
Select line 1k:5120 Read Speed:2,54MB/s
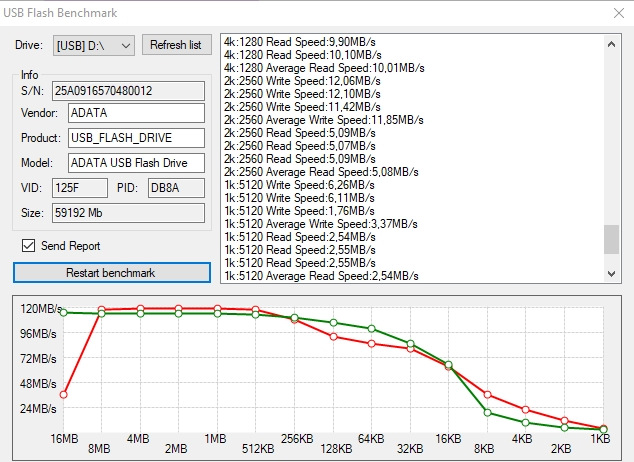pos(300,237)
